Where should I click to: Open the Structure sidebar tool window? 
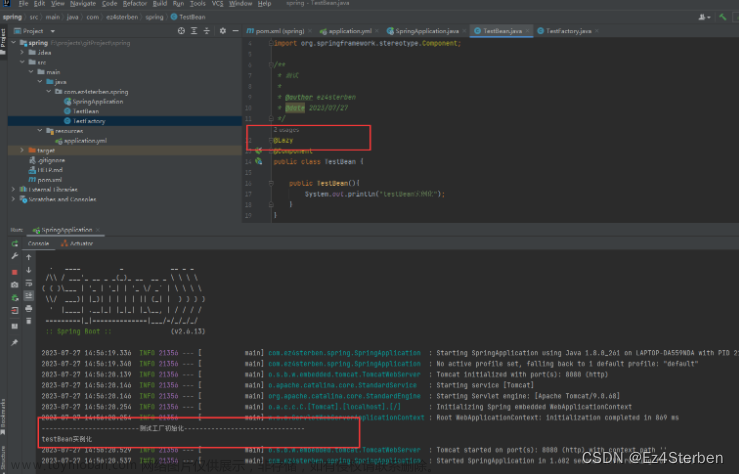click(3, 459)
